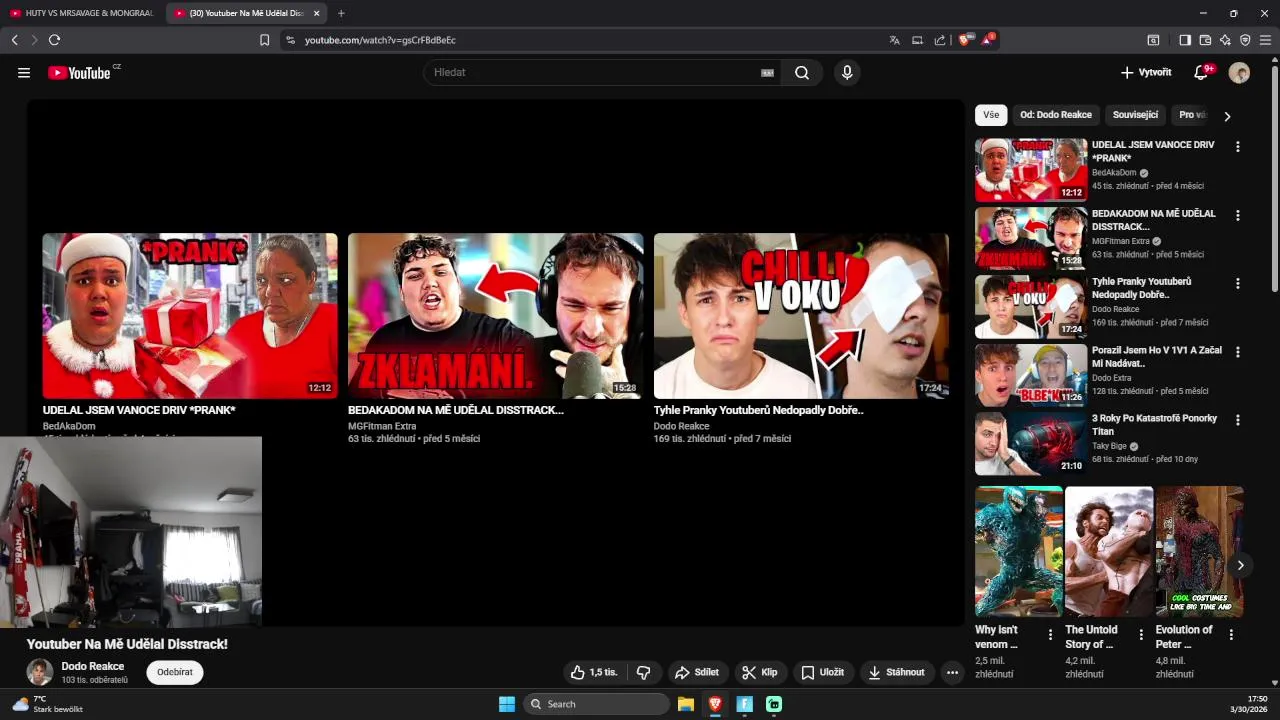Image resolution: width=1280 pixels, height=720 pixels.
Task: Select the Související filter chip
Action: (x=1135, y=115)
